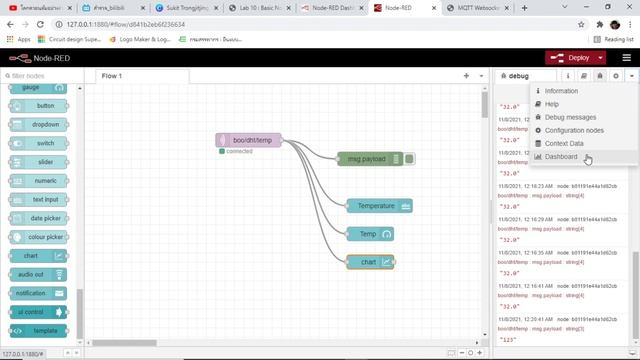Viewport: 640px width, 360px height.
Task: Focus the filter nodes search field
Action: (x=42, y=76)
